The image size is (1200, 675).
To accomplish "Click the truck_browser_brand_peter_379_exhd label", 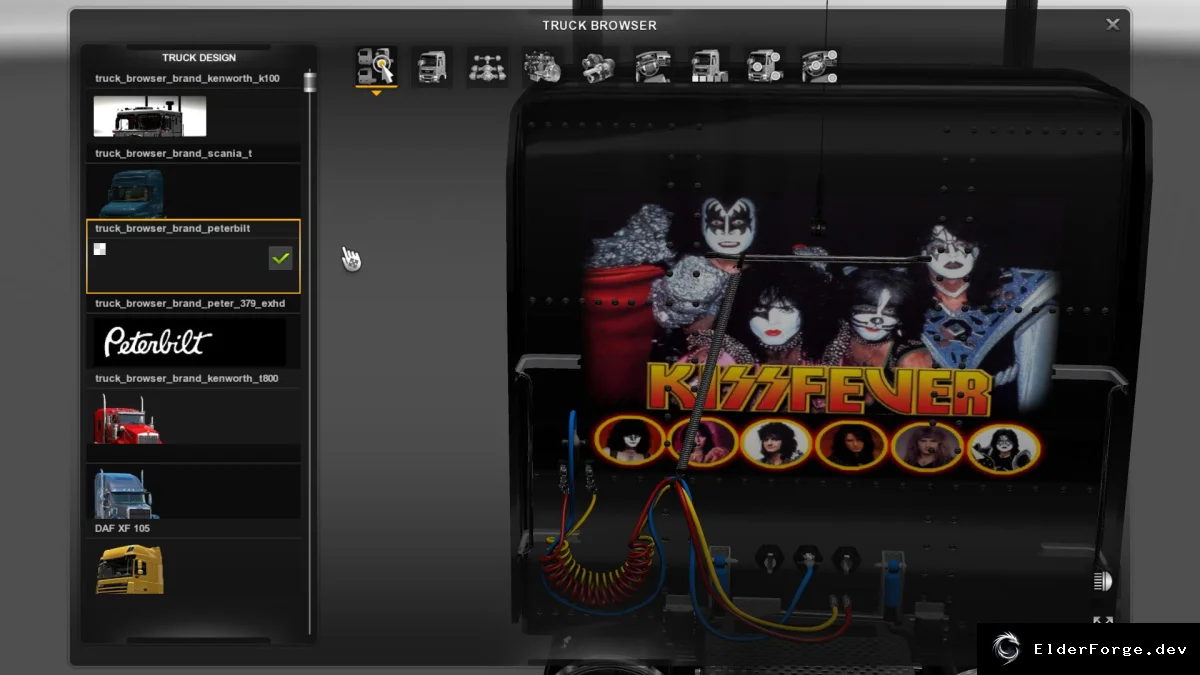I will [x=190, y=303].
